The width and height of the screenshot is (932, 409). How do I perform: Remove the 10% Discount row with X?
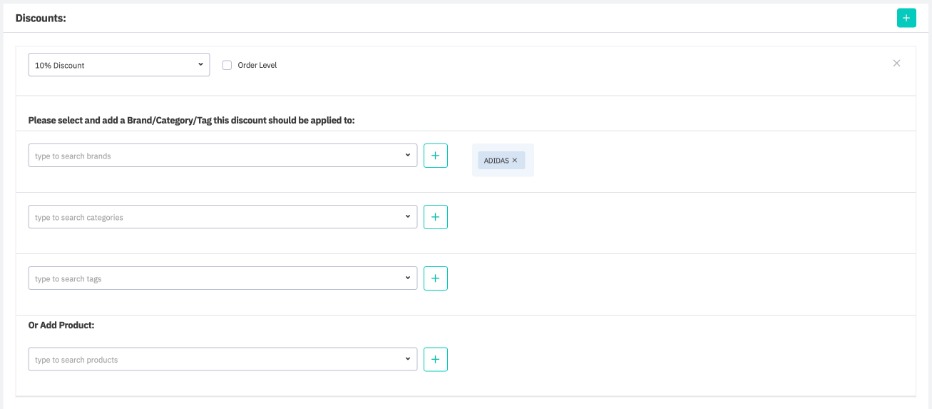896,63
